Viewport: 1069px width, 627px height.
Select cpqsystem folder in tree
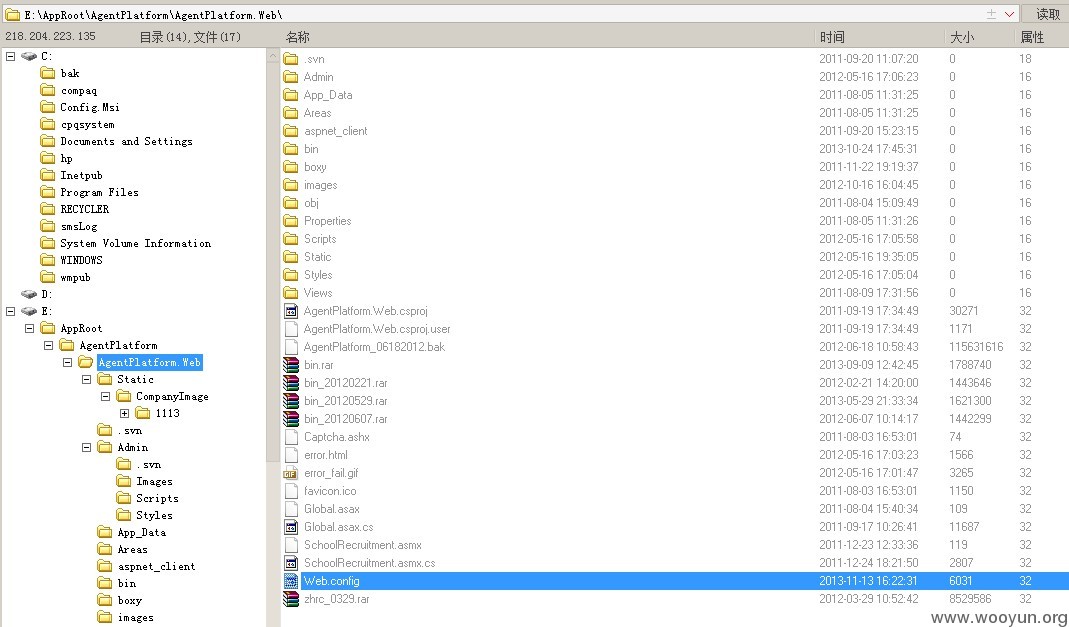[87, 124]
